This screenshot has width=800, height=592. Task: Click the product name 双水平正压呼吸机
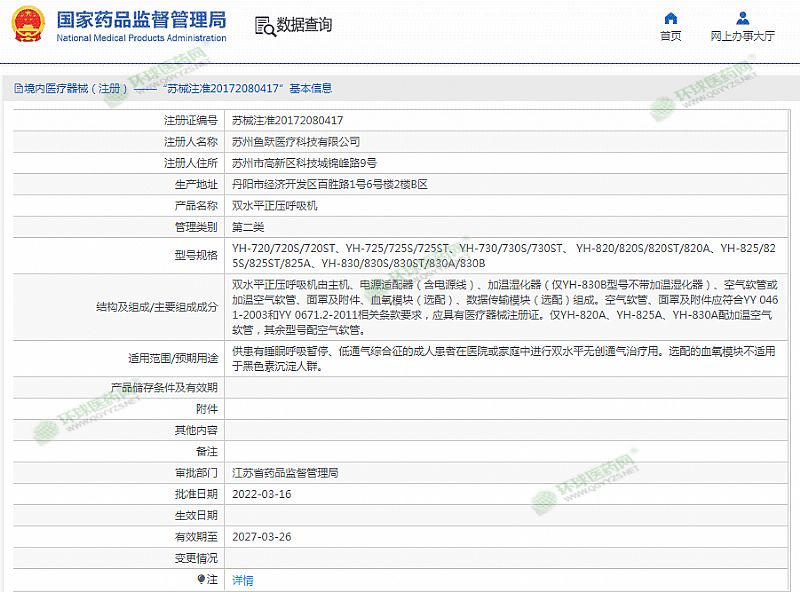point(275,205)
